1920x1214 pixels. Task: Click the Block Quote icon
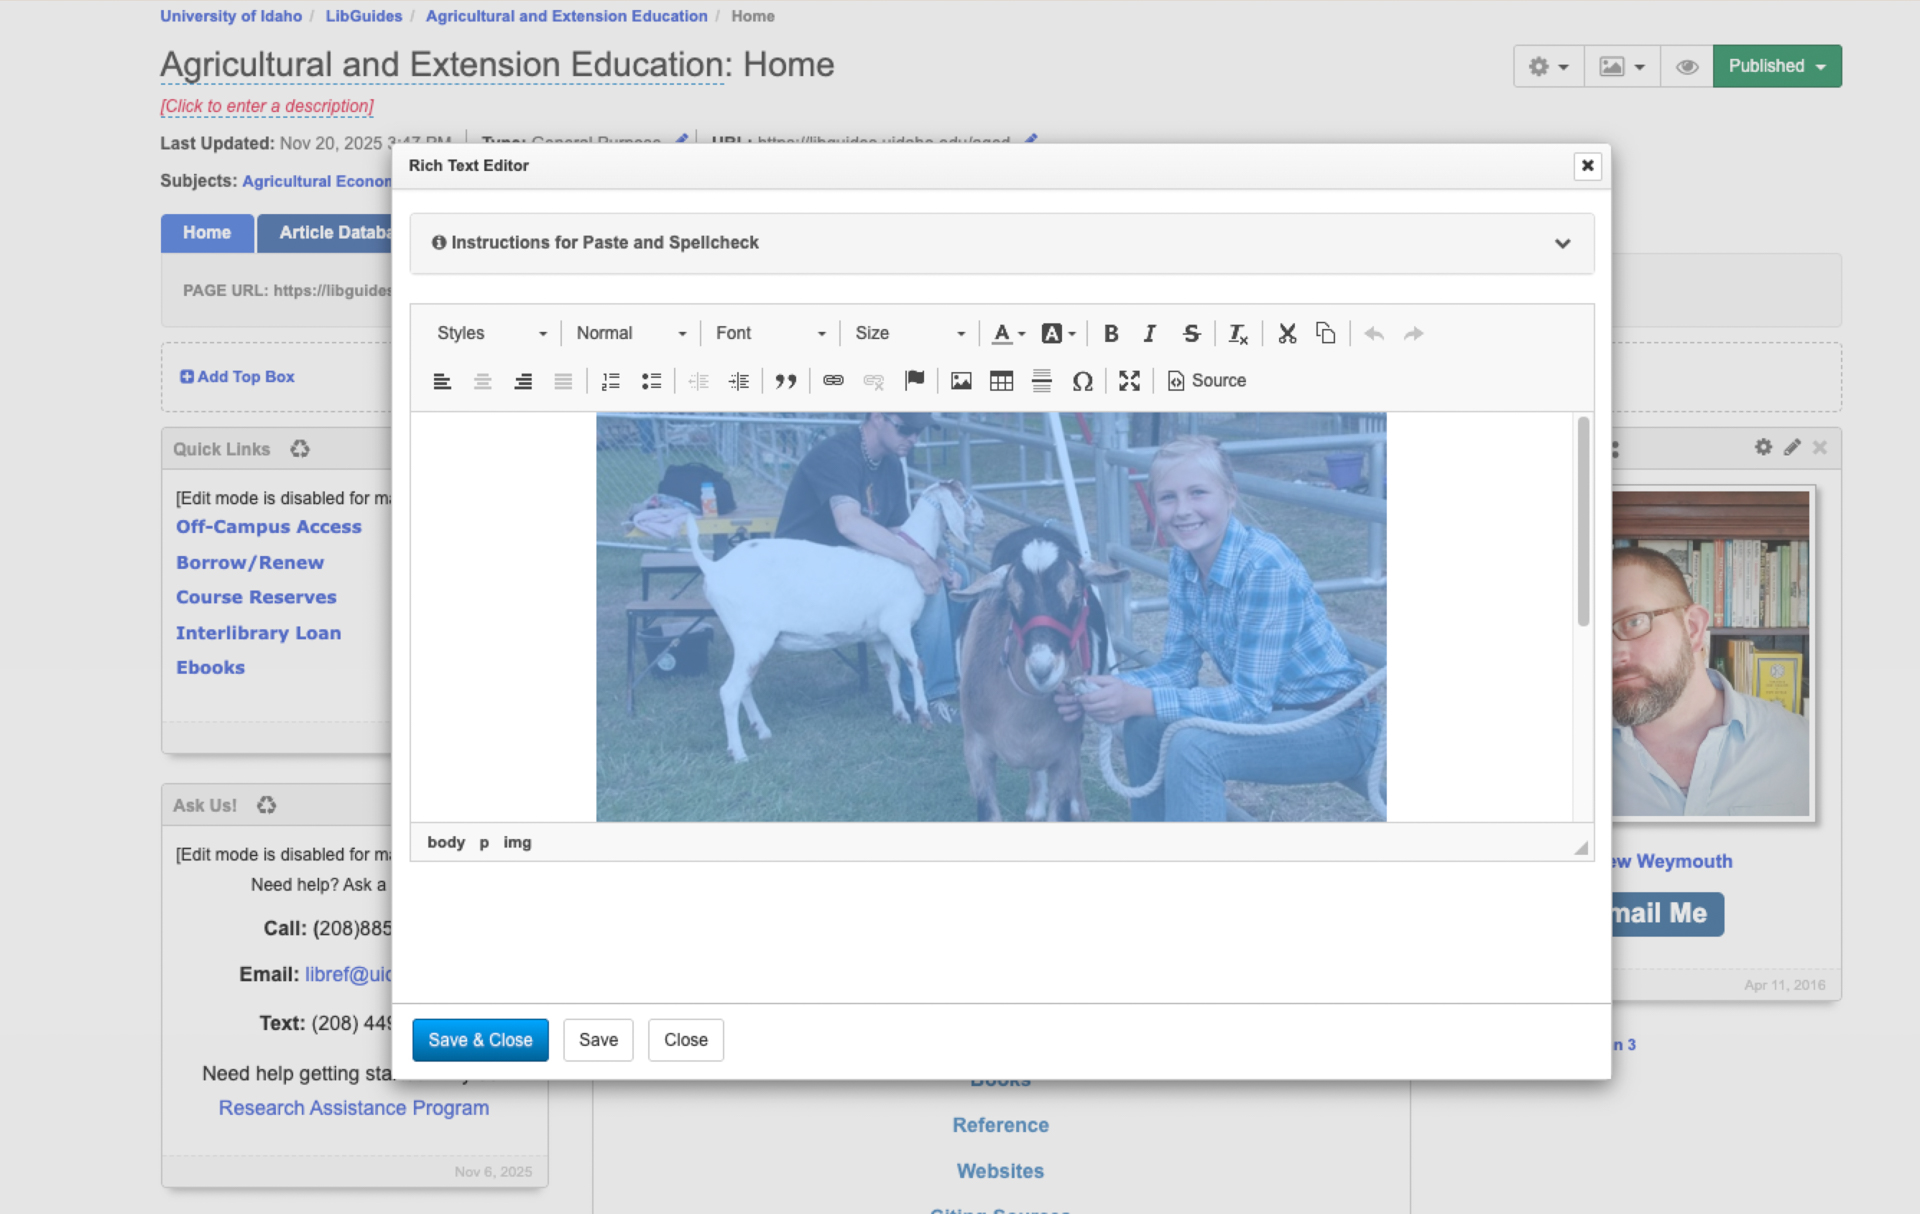click(786, 381)
